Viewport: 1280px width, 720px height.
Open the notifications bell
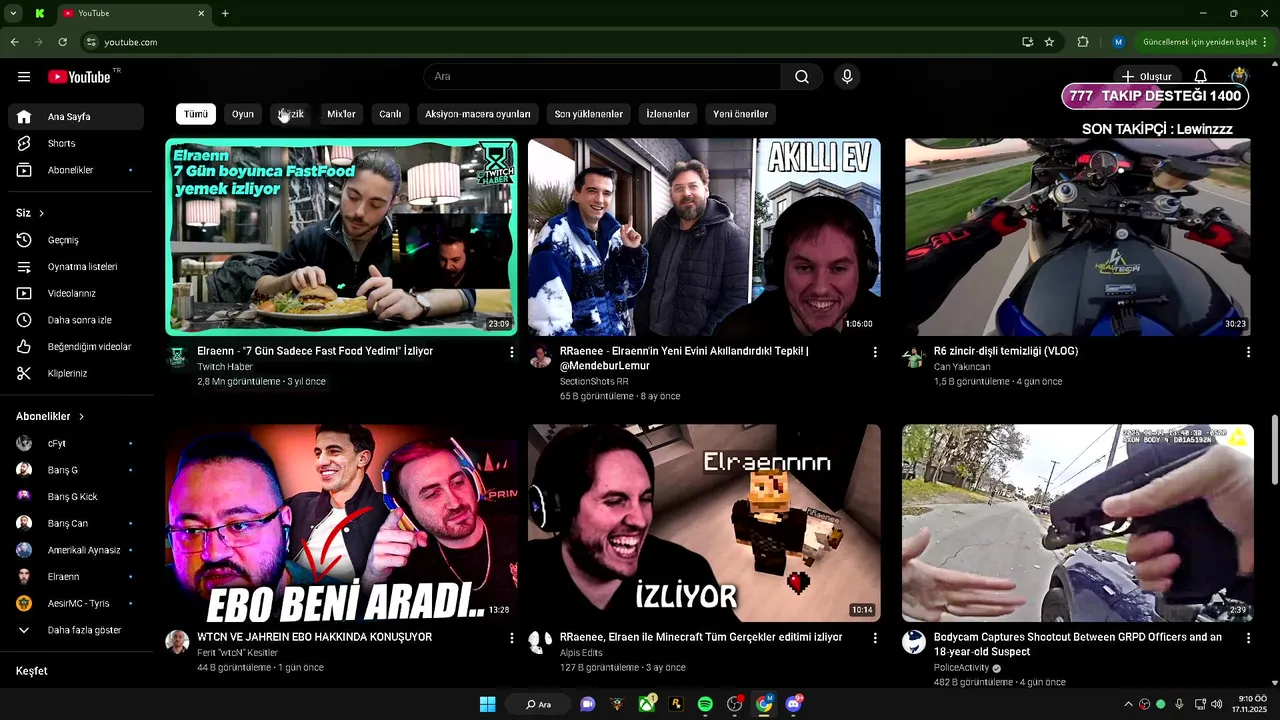click(1200, 77)
